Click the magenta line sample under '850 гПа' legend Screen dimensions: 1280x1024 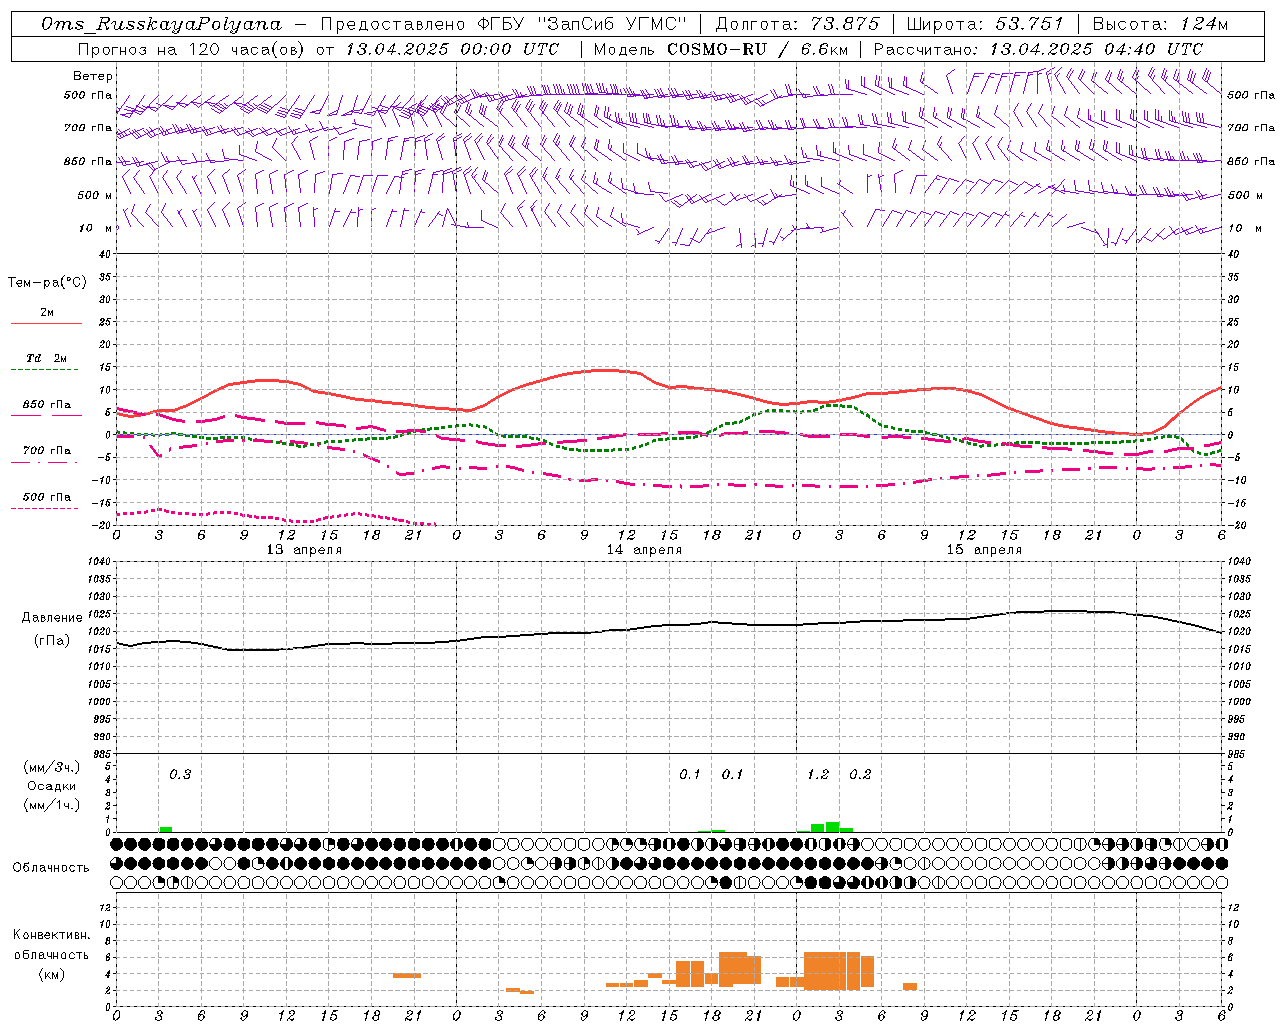(46, 416)
